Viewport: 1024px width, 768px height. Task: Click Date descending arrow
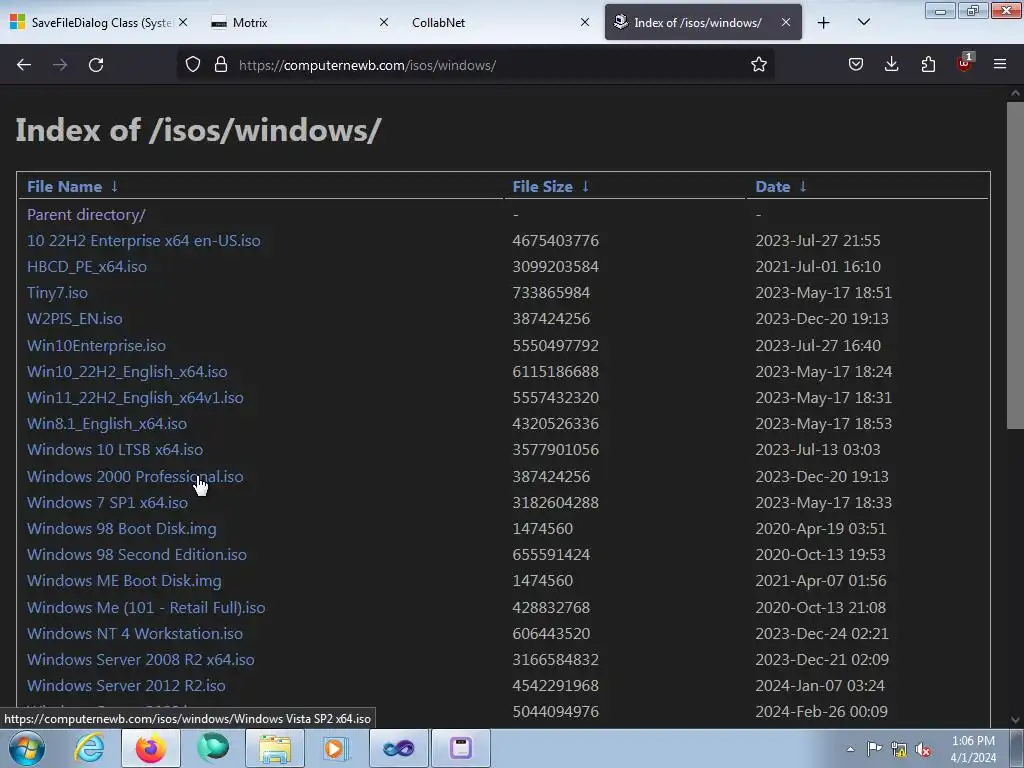coord(803,187)
